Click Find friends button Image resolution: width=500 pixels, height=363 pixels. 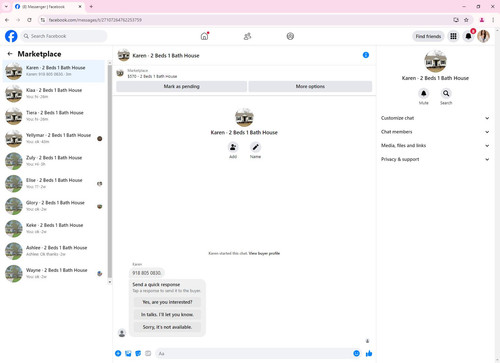428,36
